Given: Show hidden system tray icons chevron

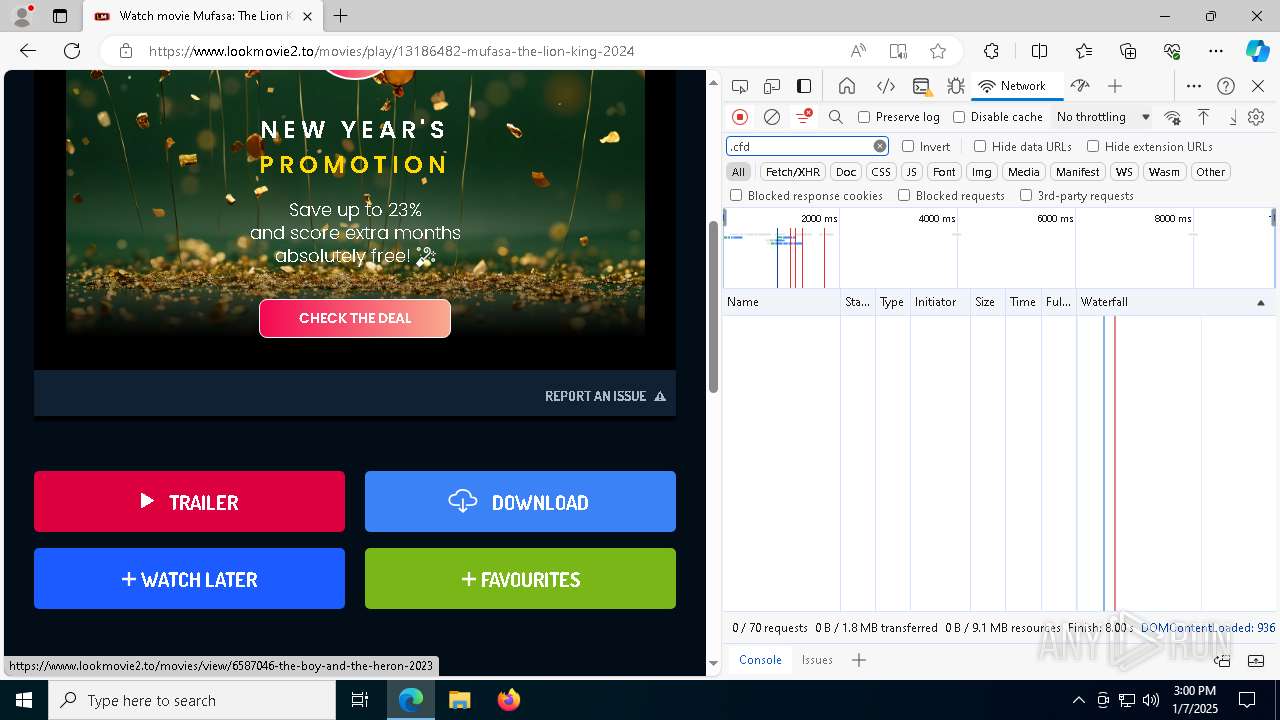Looking at the screenshot, I should tap(1078, 700).
